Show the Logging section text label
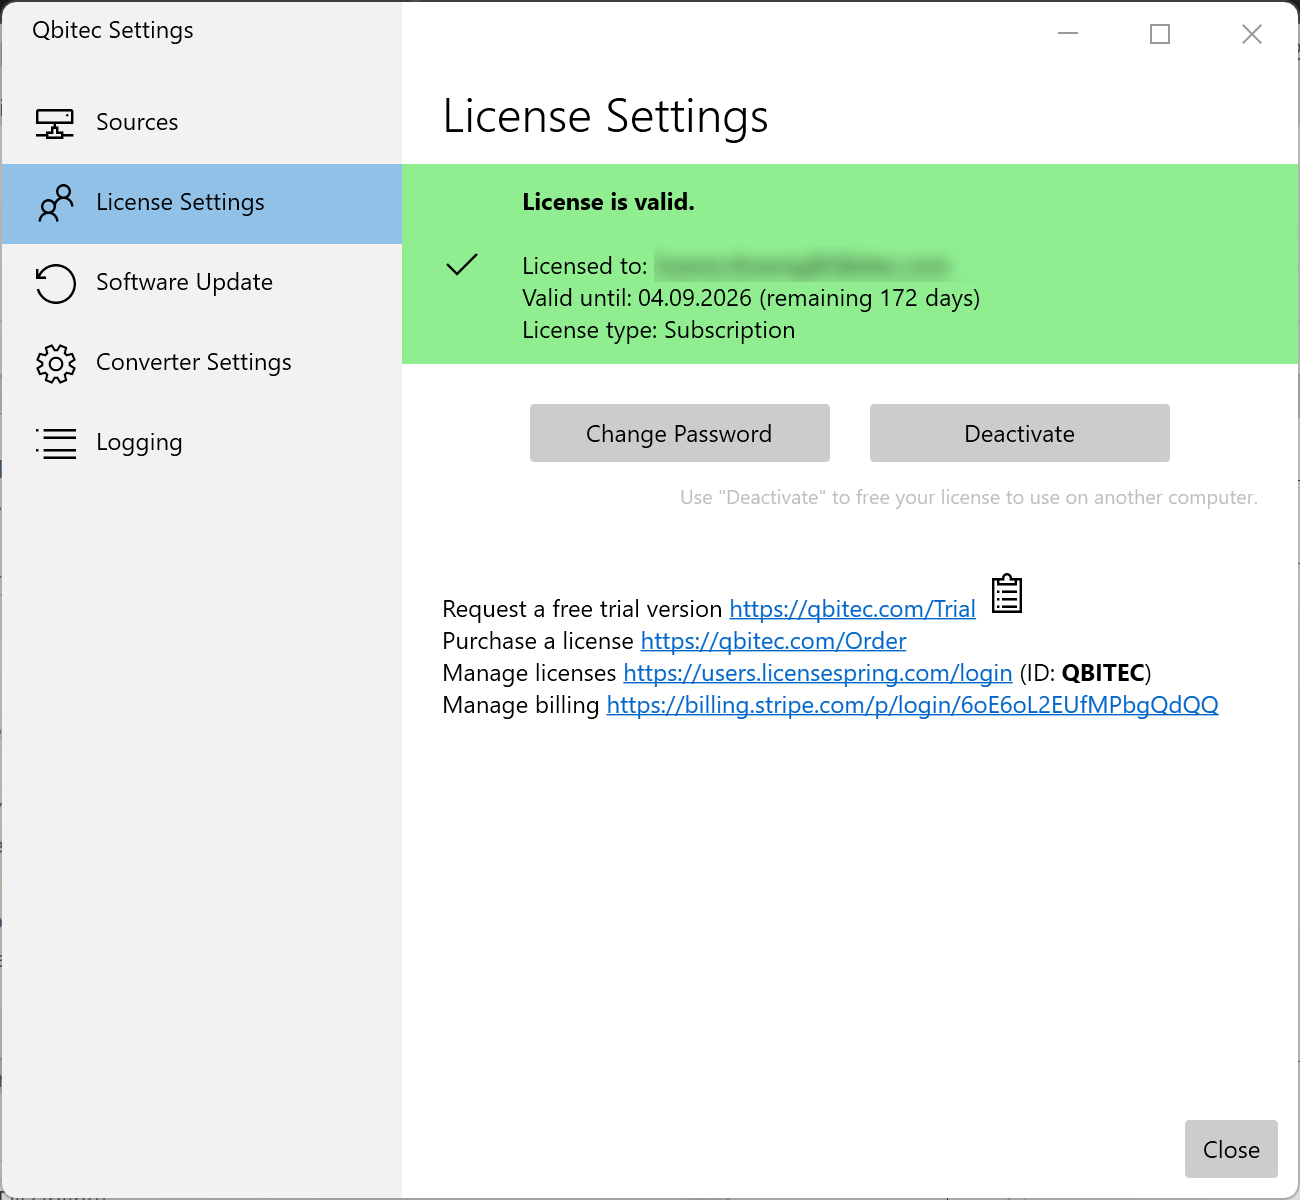 point(139,443)
